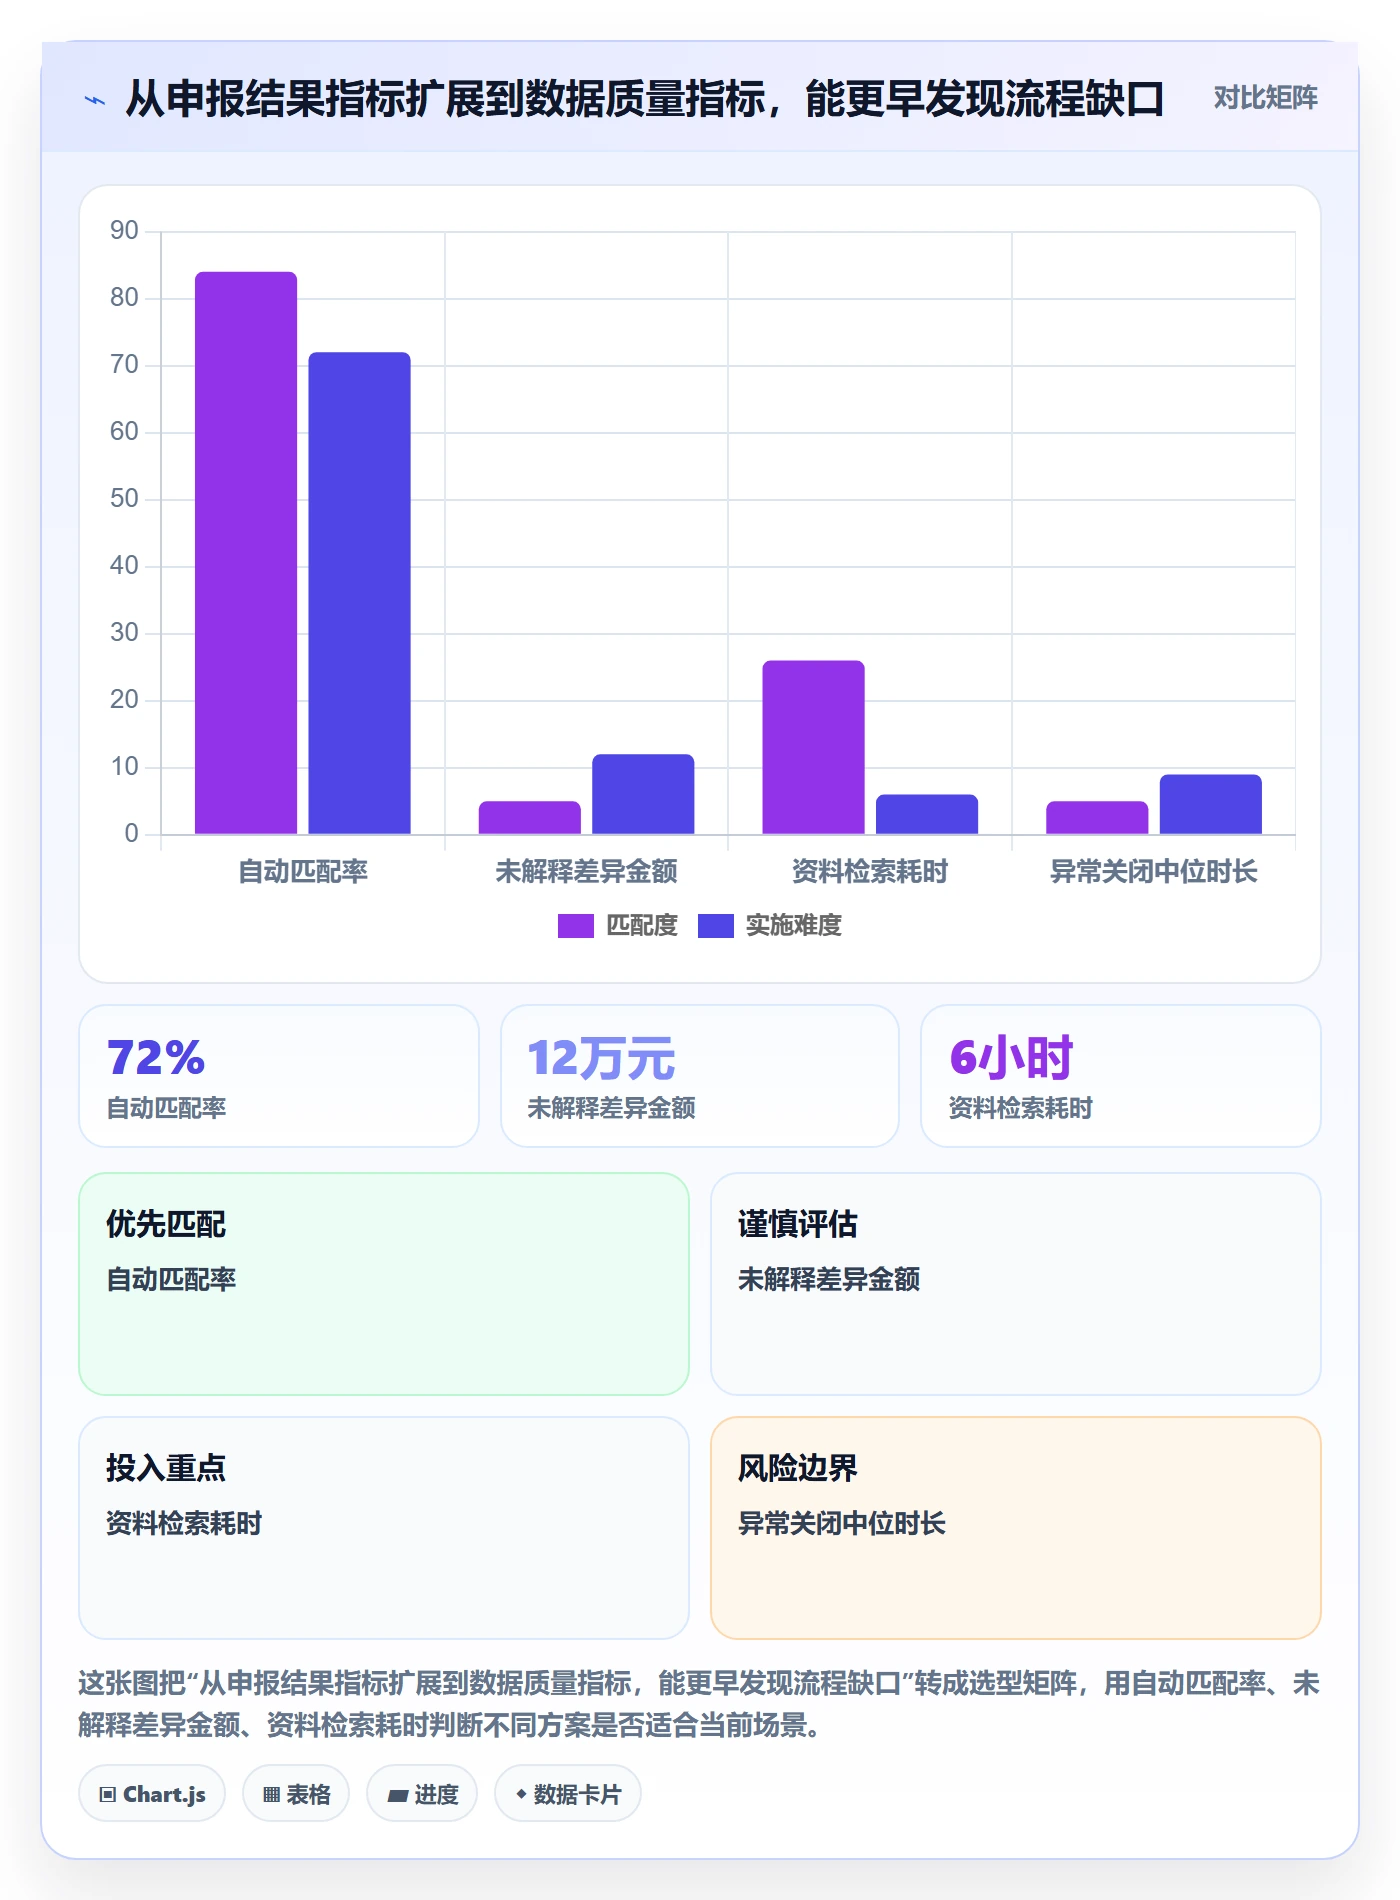Click the 90 tick on the y-axis
1400x1900 pixels.
[124, 231]
